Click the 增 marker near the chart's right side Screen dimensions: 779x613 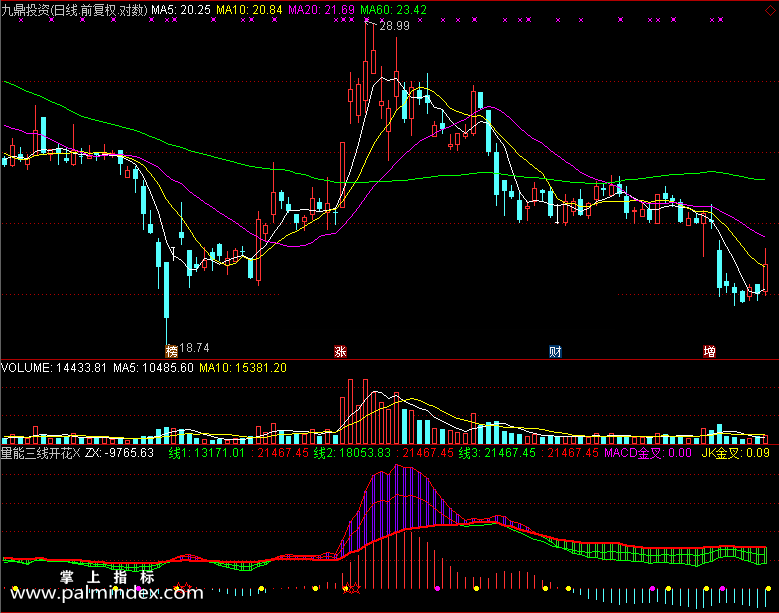pyautogui.click(x=709, y=352)
